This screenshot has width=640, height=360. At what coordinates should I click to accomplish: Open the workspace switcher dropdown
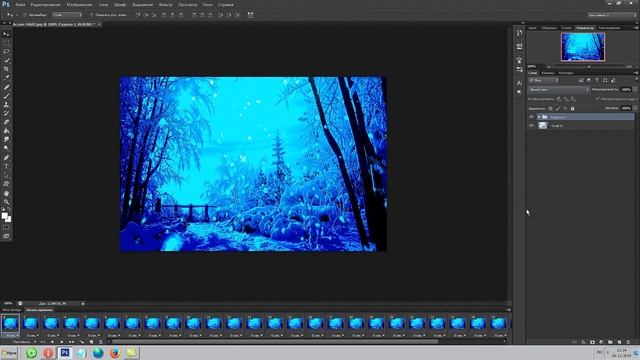point(612,15)
